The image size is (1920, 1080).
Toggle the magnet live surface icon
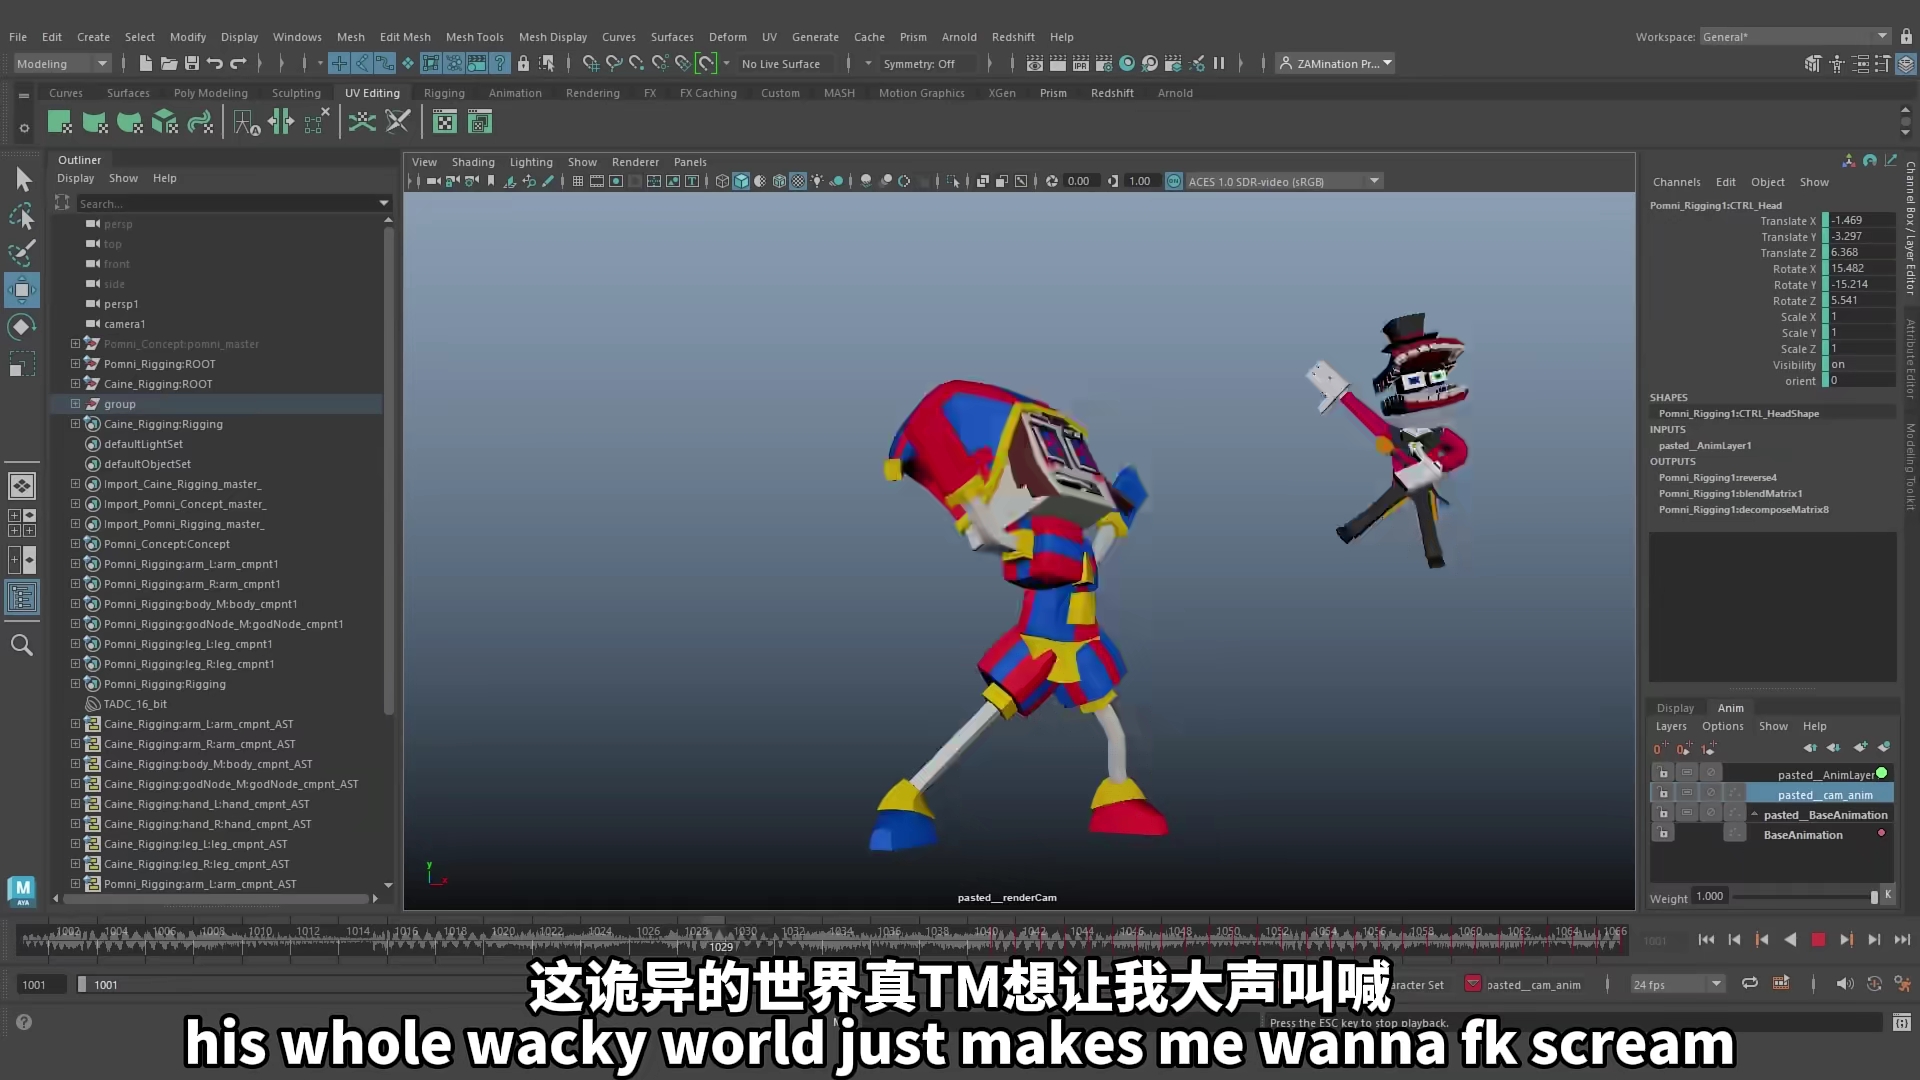(x=706, y=63)
